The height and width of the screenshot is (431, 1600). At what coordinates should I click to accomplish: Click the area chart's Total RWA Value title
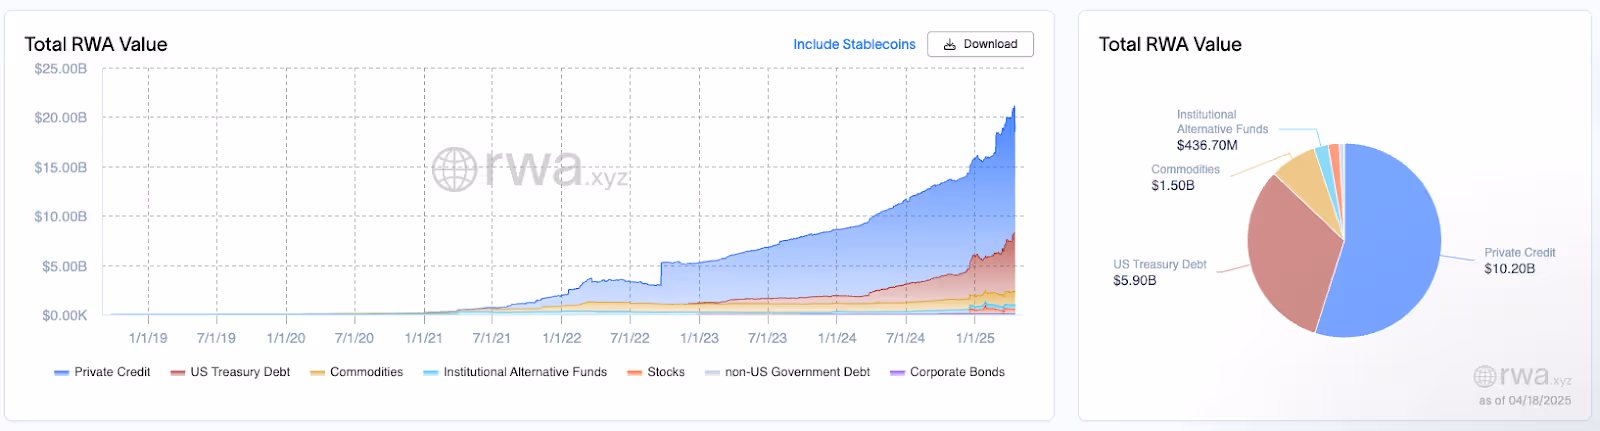(x=96, y=44)
